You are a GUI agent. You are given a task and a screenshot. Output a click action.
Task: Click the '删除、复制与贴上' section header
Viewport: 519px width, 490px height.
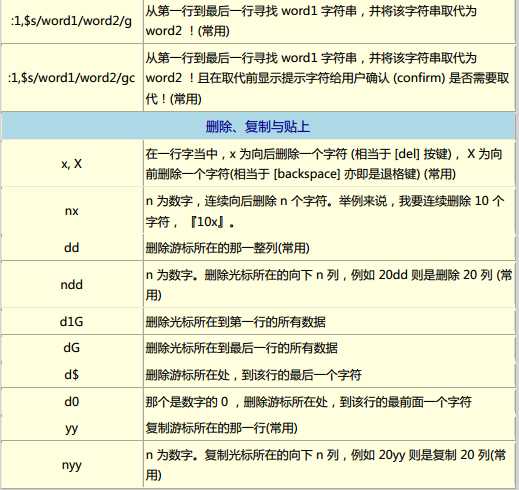point(258,127)
